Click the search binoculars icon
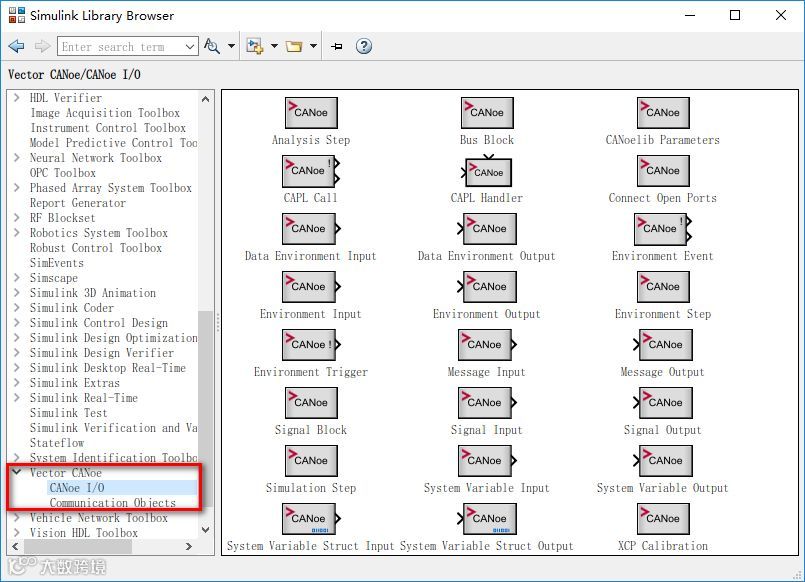805x582 pixels. 212,46
